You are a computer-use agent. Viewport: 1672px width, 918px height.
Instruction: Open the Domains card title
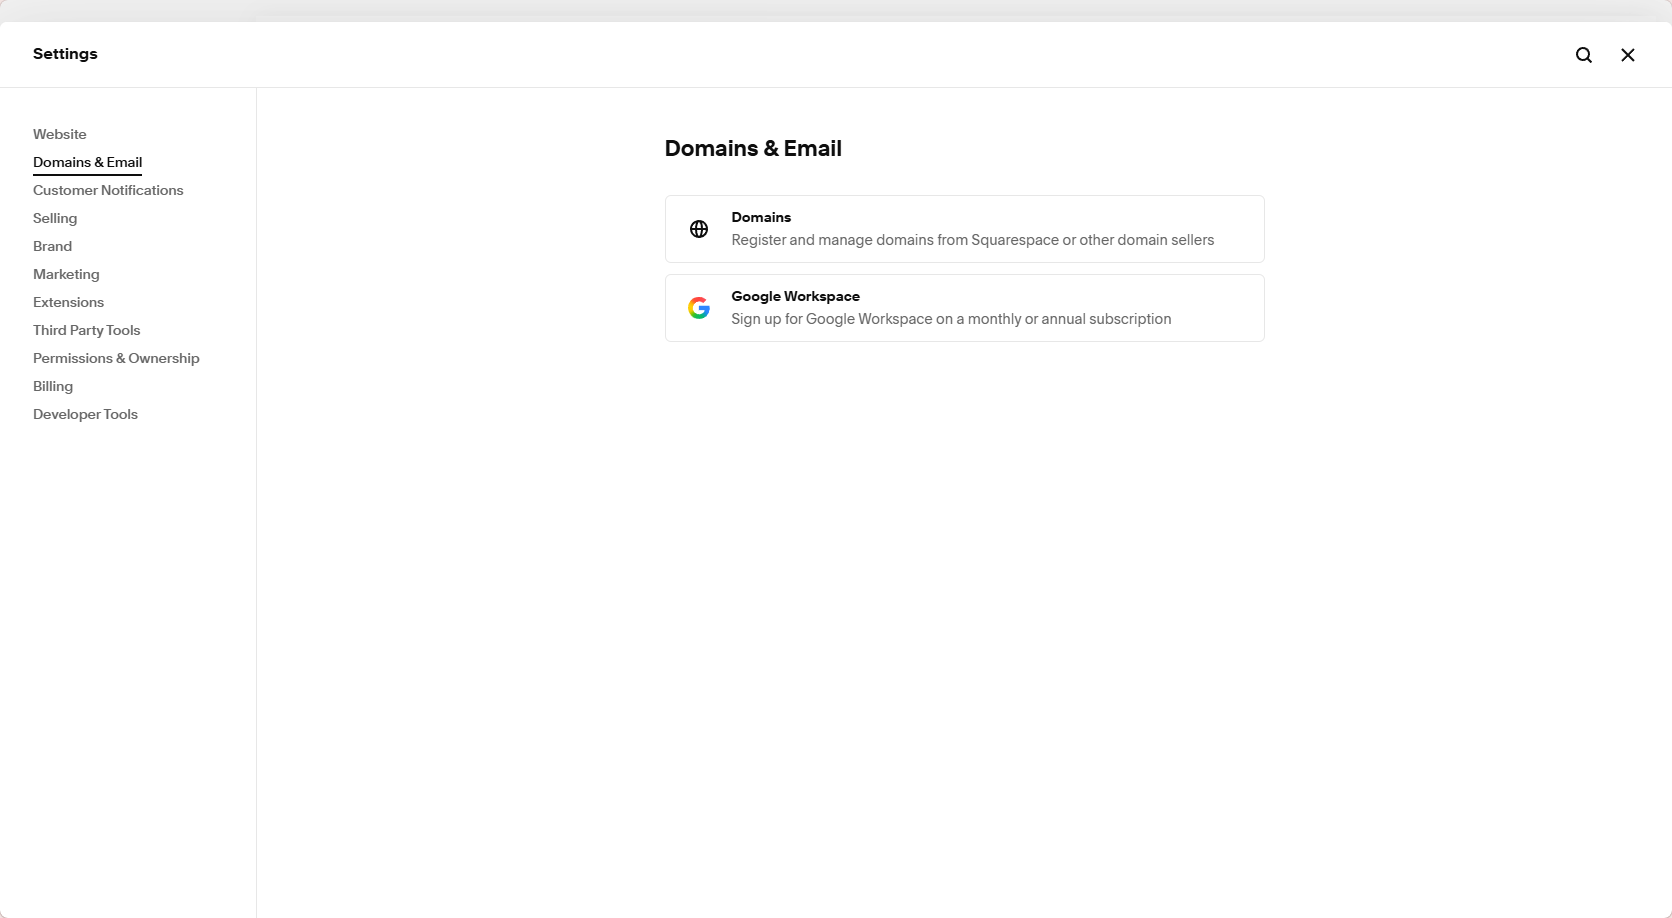761,217
